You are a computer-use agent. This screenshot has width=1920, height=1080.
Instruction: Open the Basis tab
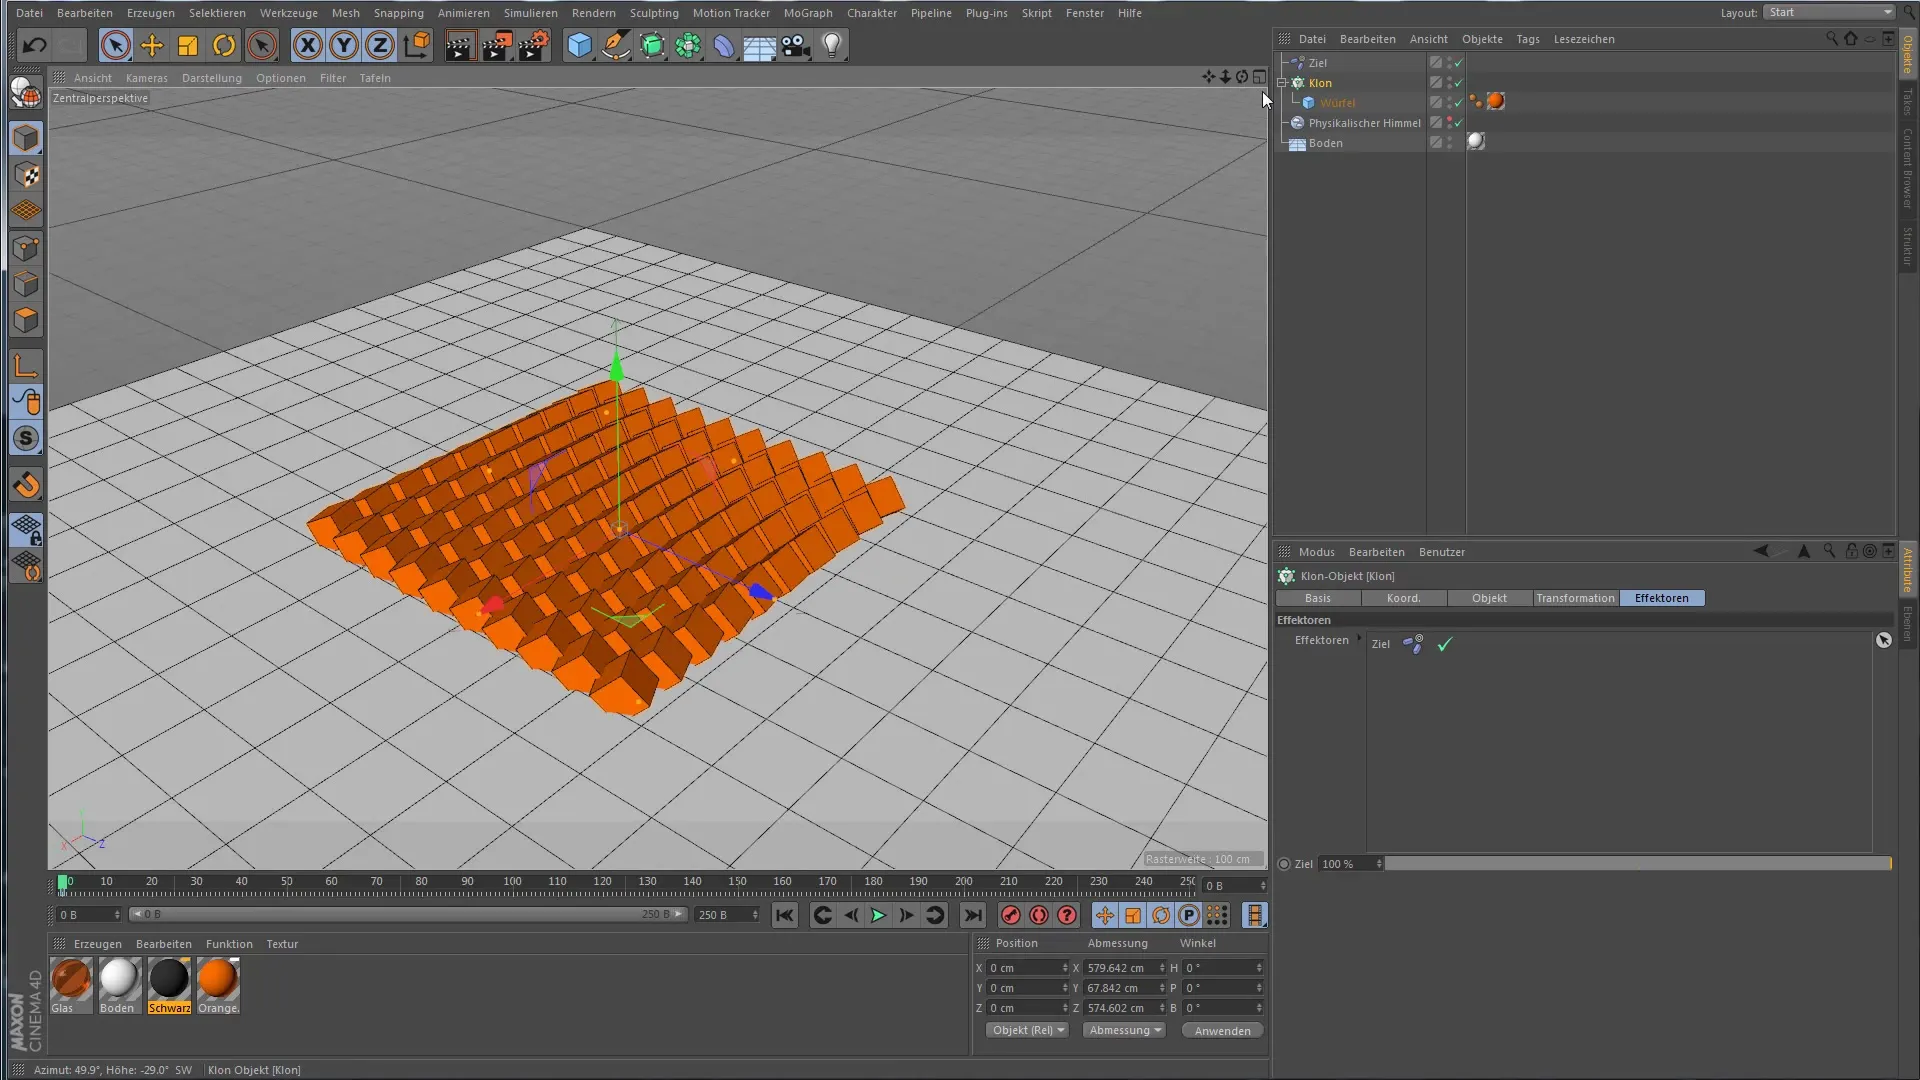[x=1318, y=598]
